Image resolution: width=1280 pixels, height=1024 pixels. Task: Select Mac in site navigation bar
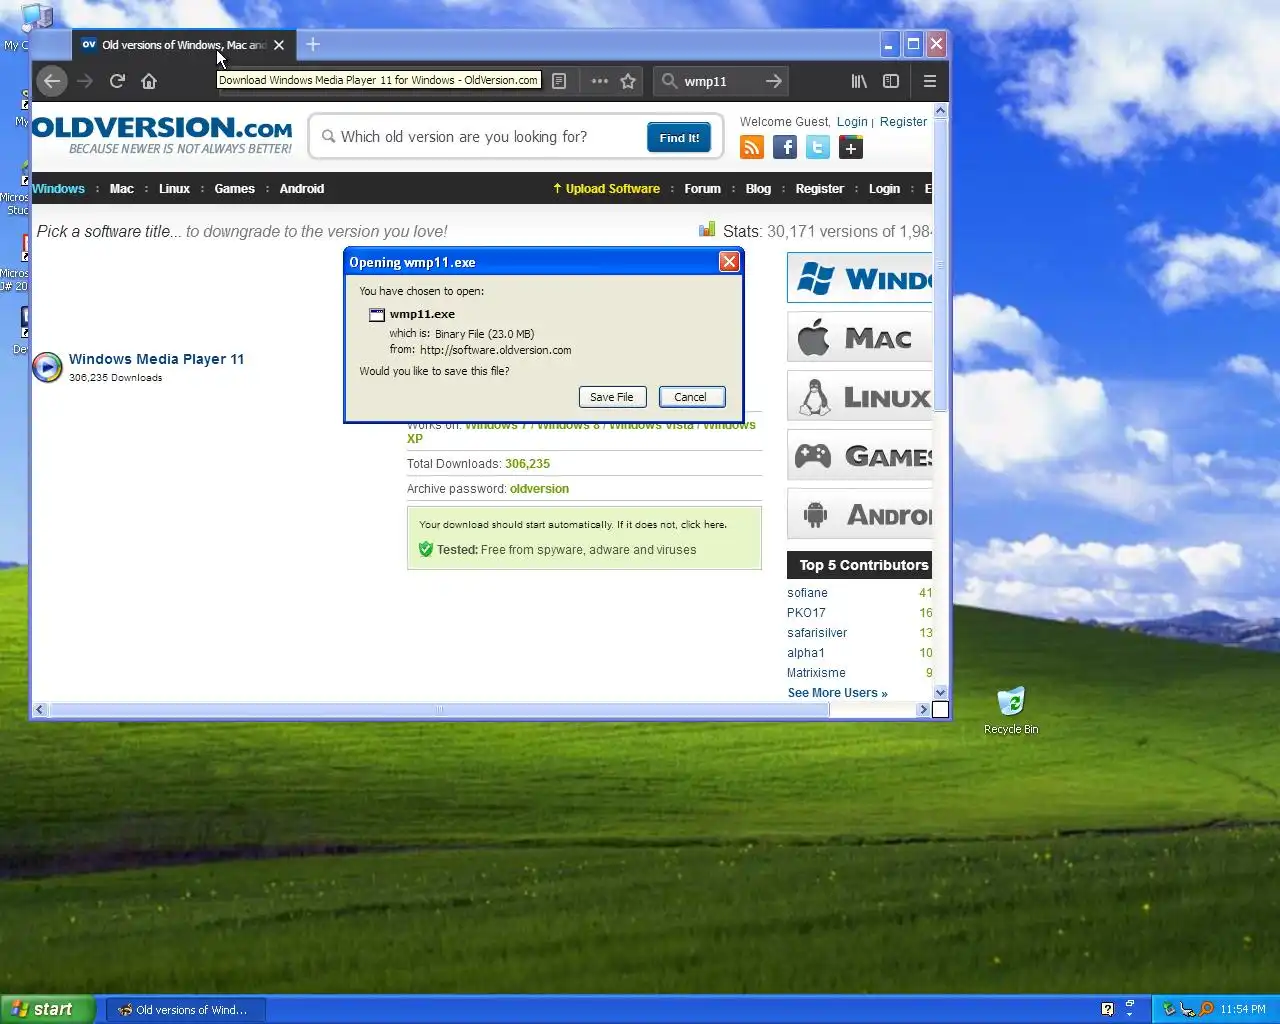(122, 188)
